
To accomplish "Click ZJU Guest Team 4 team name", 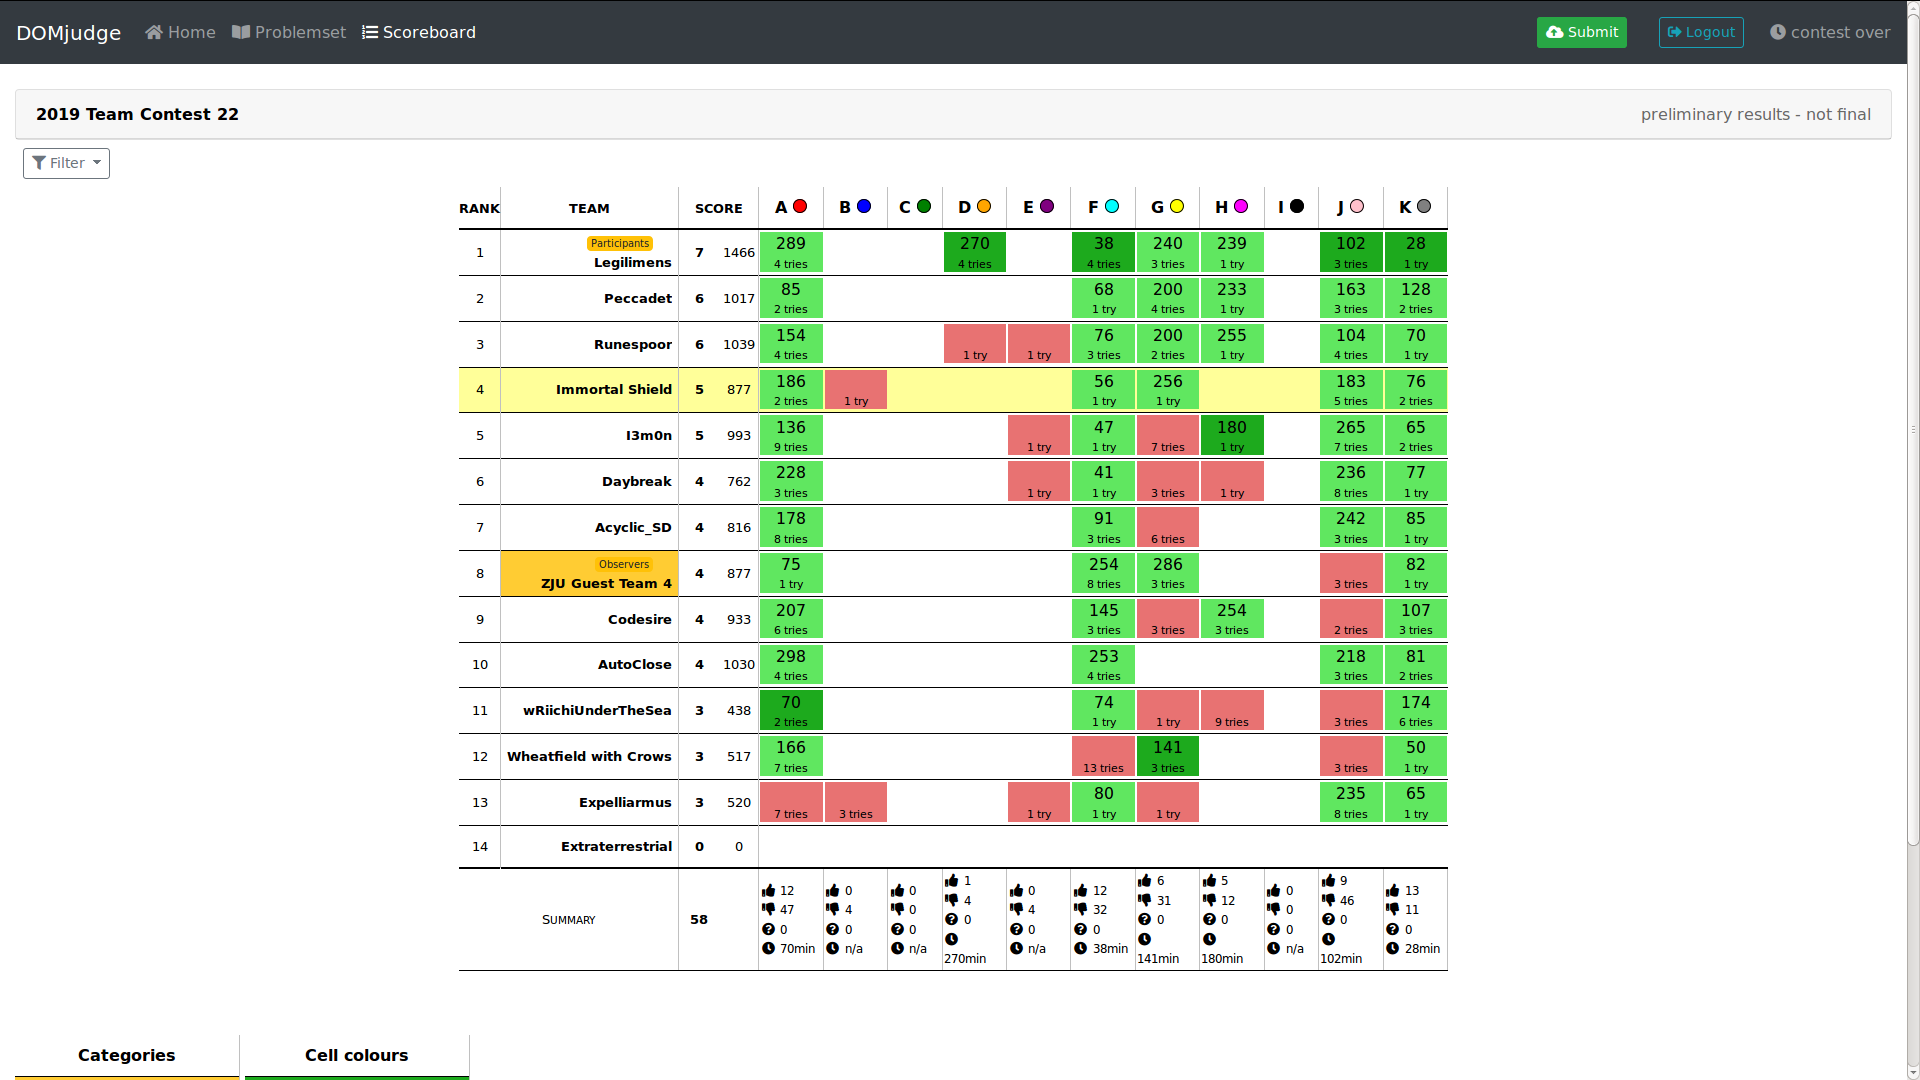I will [x=606, y=583].
